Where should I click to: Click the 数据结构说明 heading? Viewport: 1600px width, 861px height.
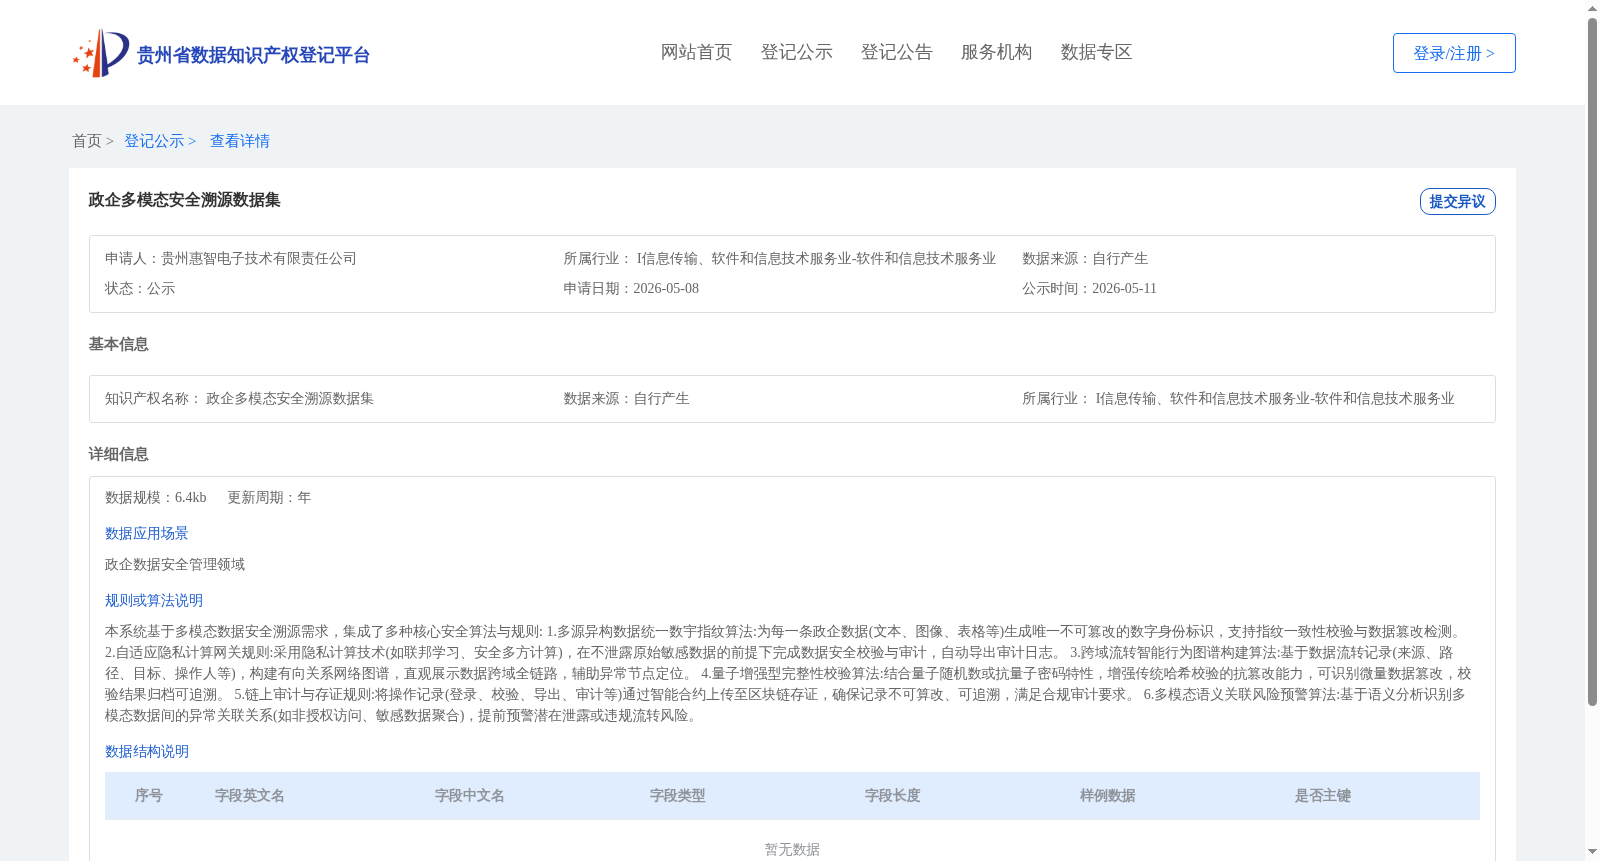tap(147, 751)
